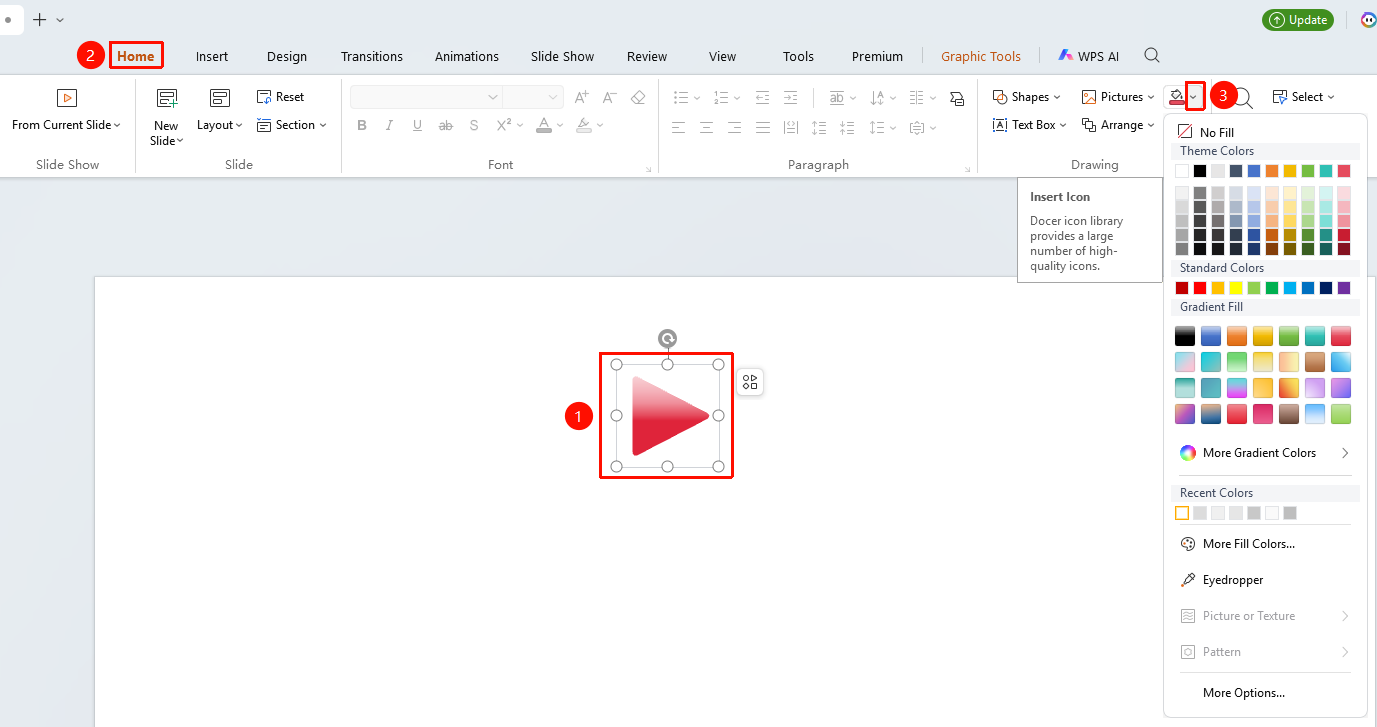Choose No Fill option

click(1206, 132)
